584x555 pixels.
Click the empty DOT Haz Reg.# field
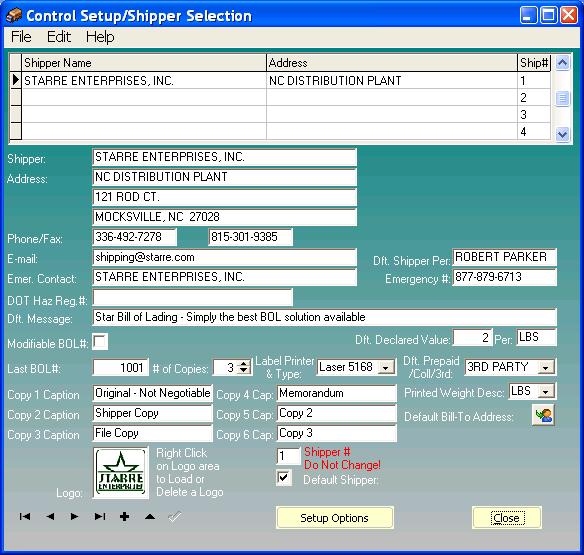click(x=193, y=298)
